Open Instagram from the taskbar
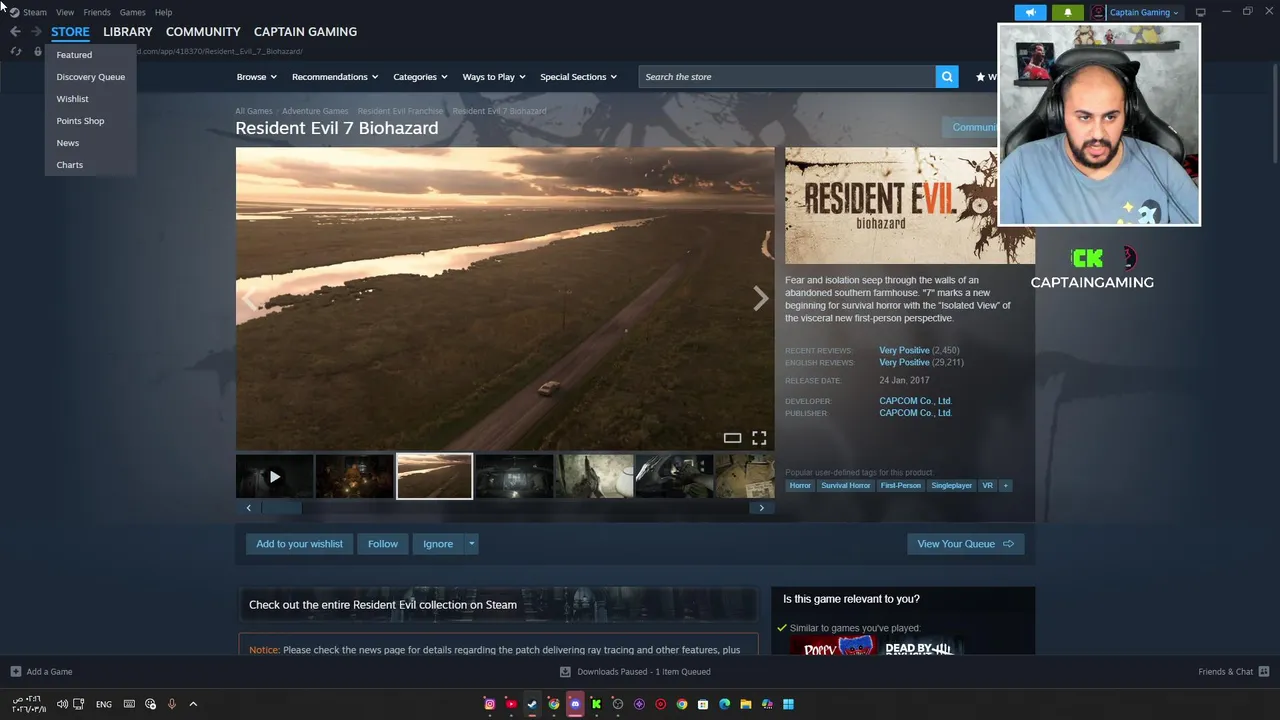 coord(489,704)
